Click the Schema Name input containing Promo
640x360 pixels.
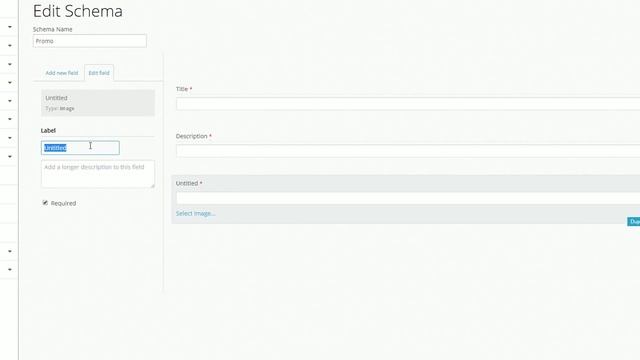click(90, 41)
